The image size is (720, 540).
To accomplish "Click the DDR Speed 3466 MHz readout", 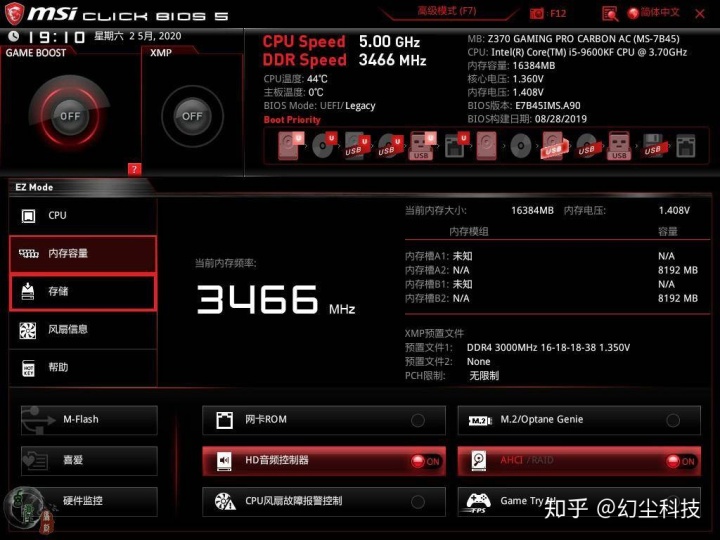I will (344, 60).
